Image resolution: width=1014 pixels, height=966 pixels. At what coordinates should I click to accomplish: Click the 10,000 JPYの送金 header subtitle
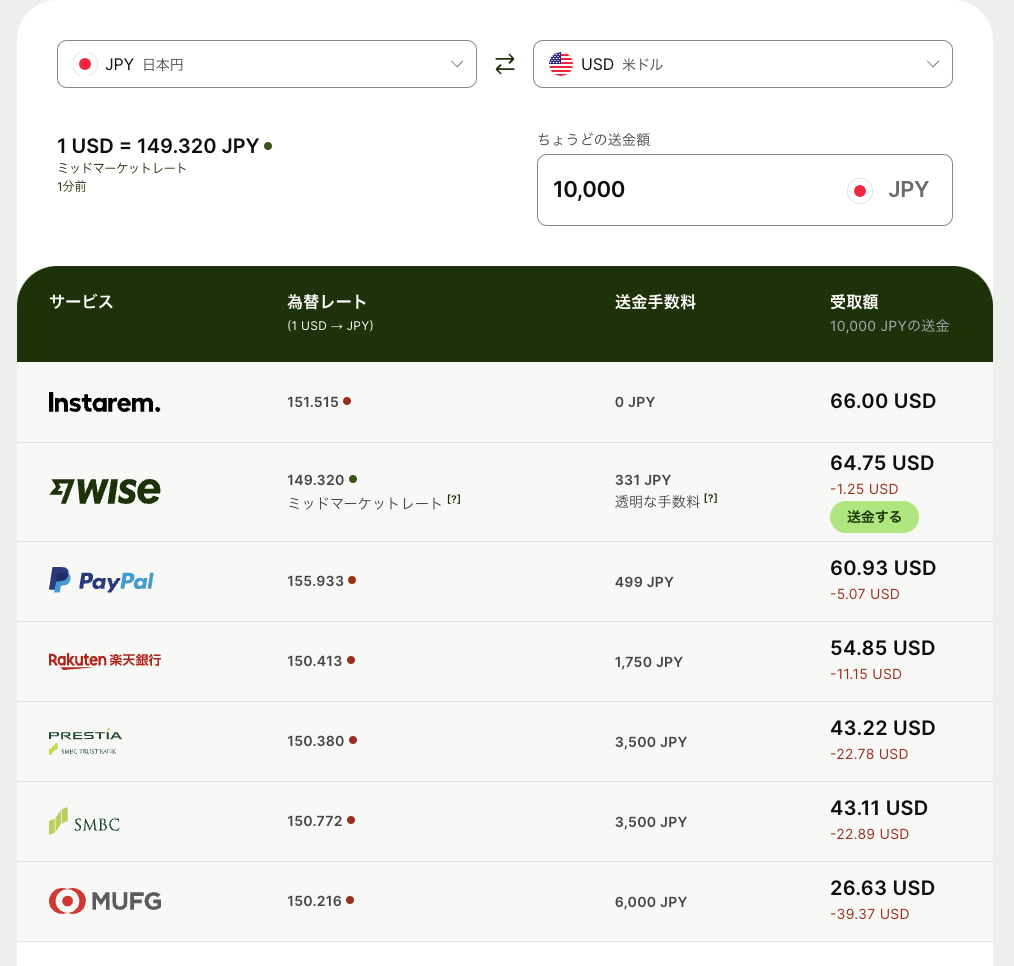(890, 326)
